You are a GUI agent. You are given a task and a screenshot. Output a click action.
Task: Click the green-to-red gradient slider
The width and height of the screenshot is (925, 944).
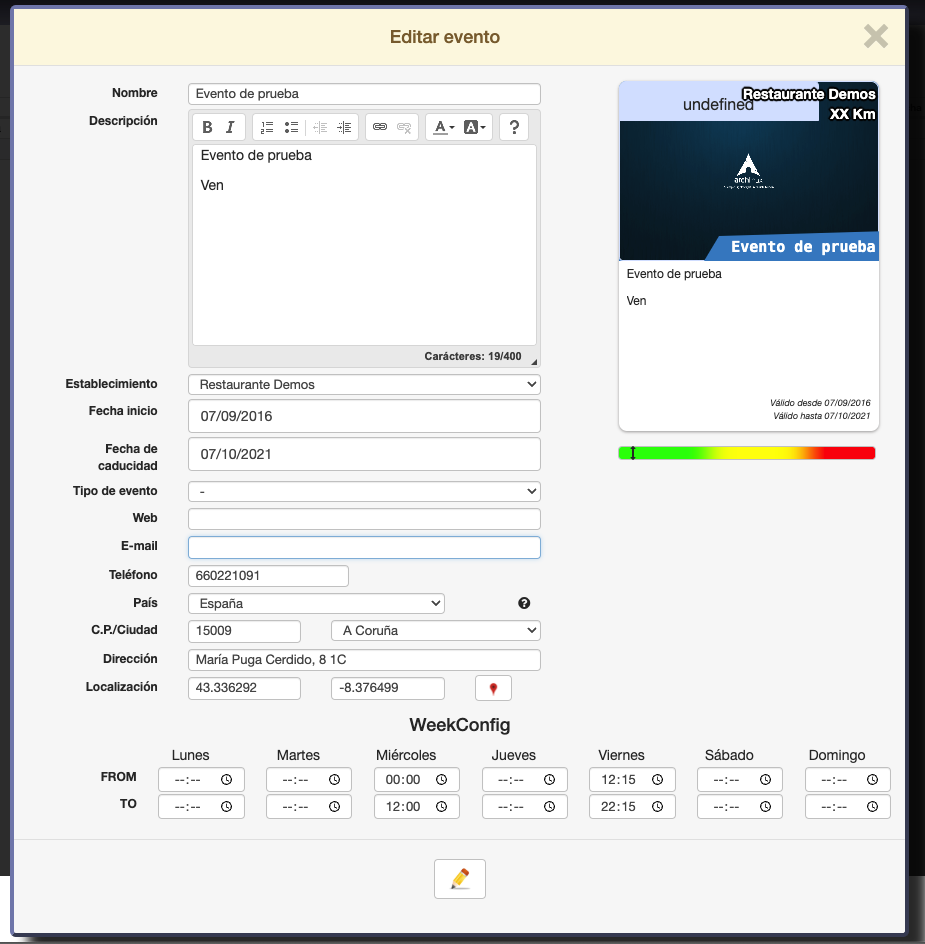pos(747,453)
